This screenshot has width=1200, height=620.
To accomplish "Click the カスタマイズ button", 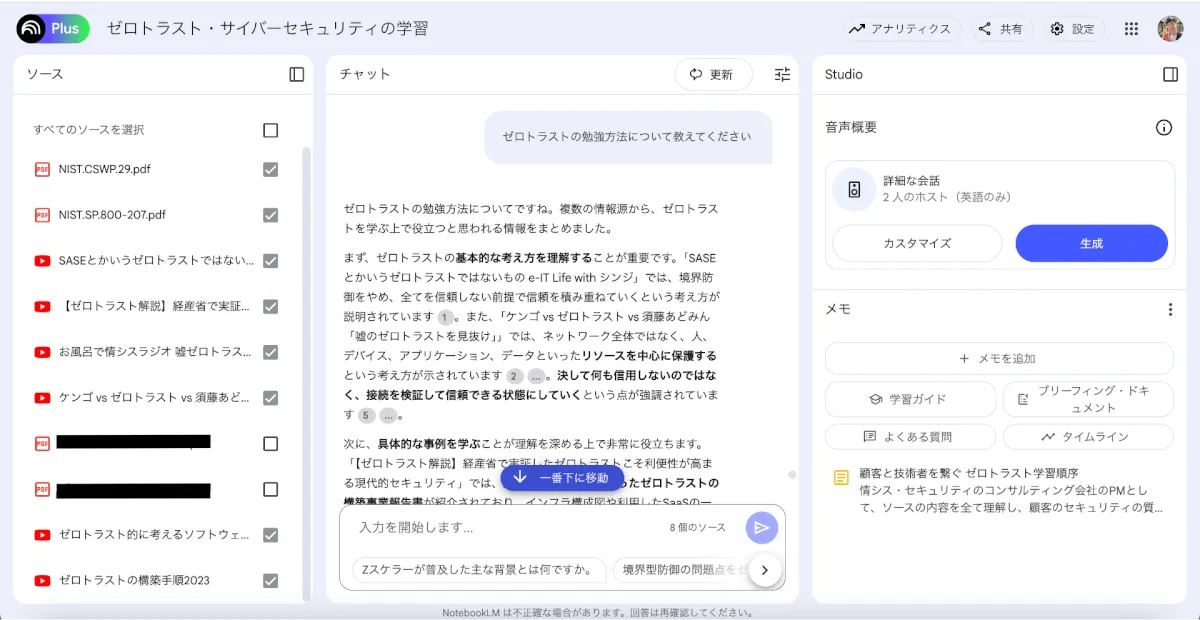I will [x=917, y=243].
